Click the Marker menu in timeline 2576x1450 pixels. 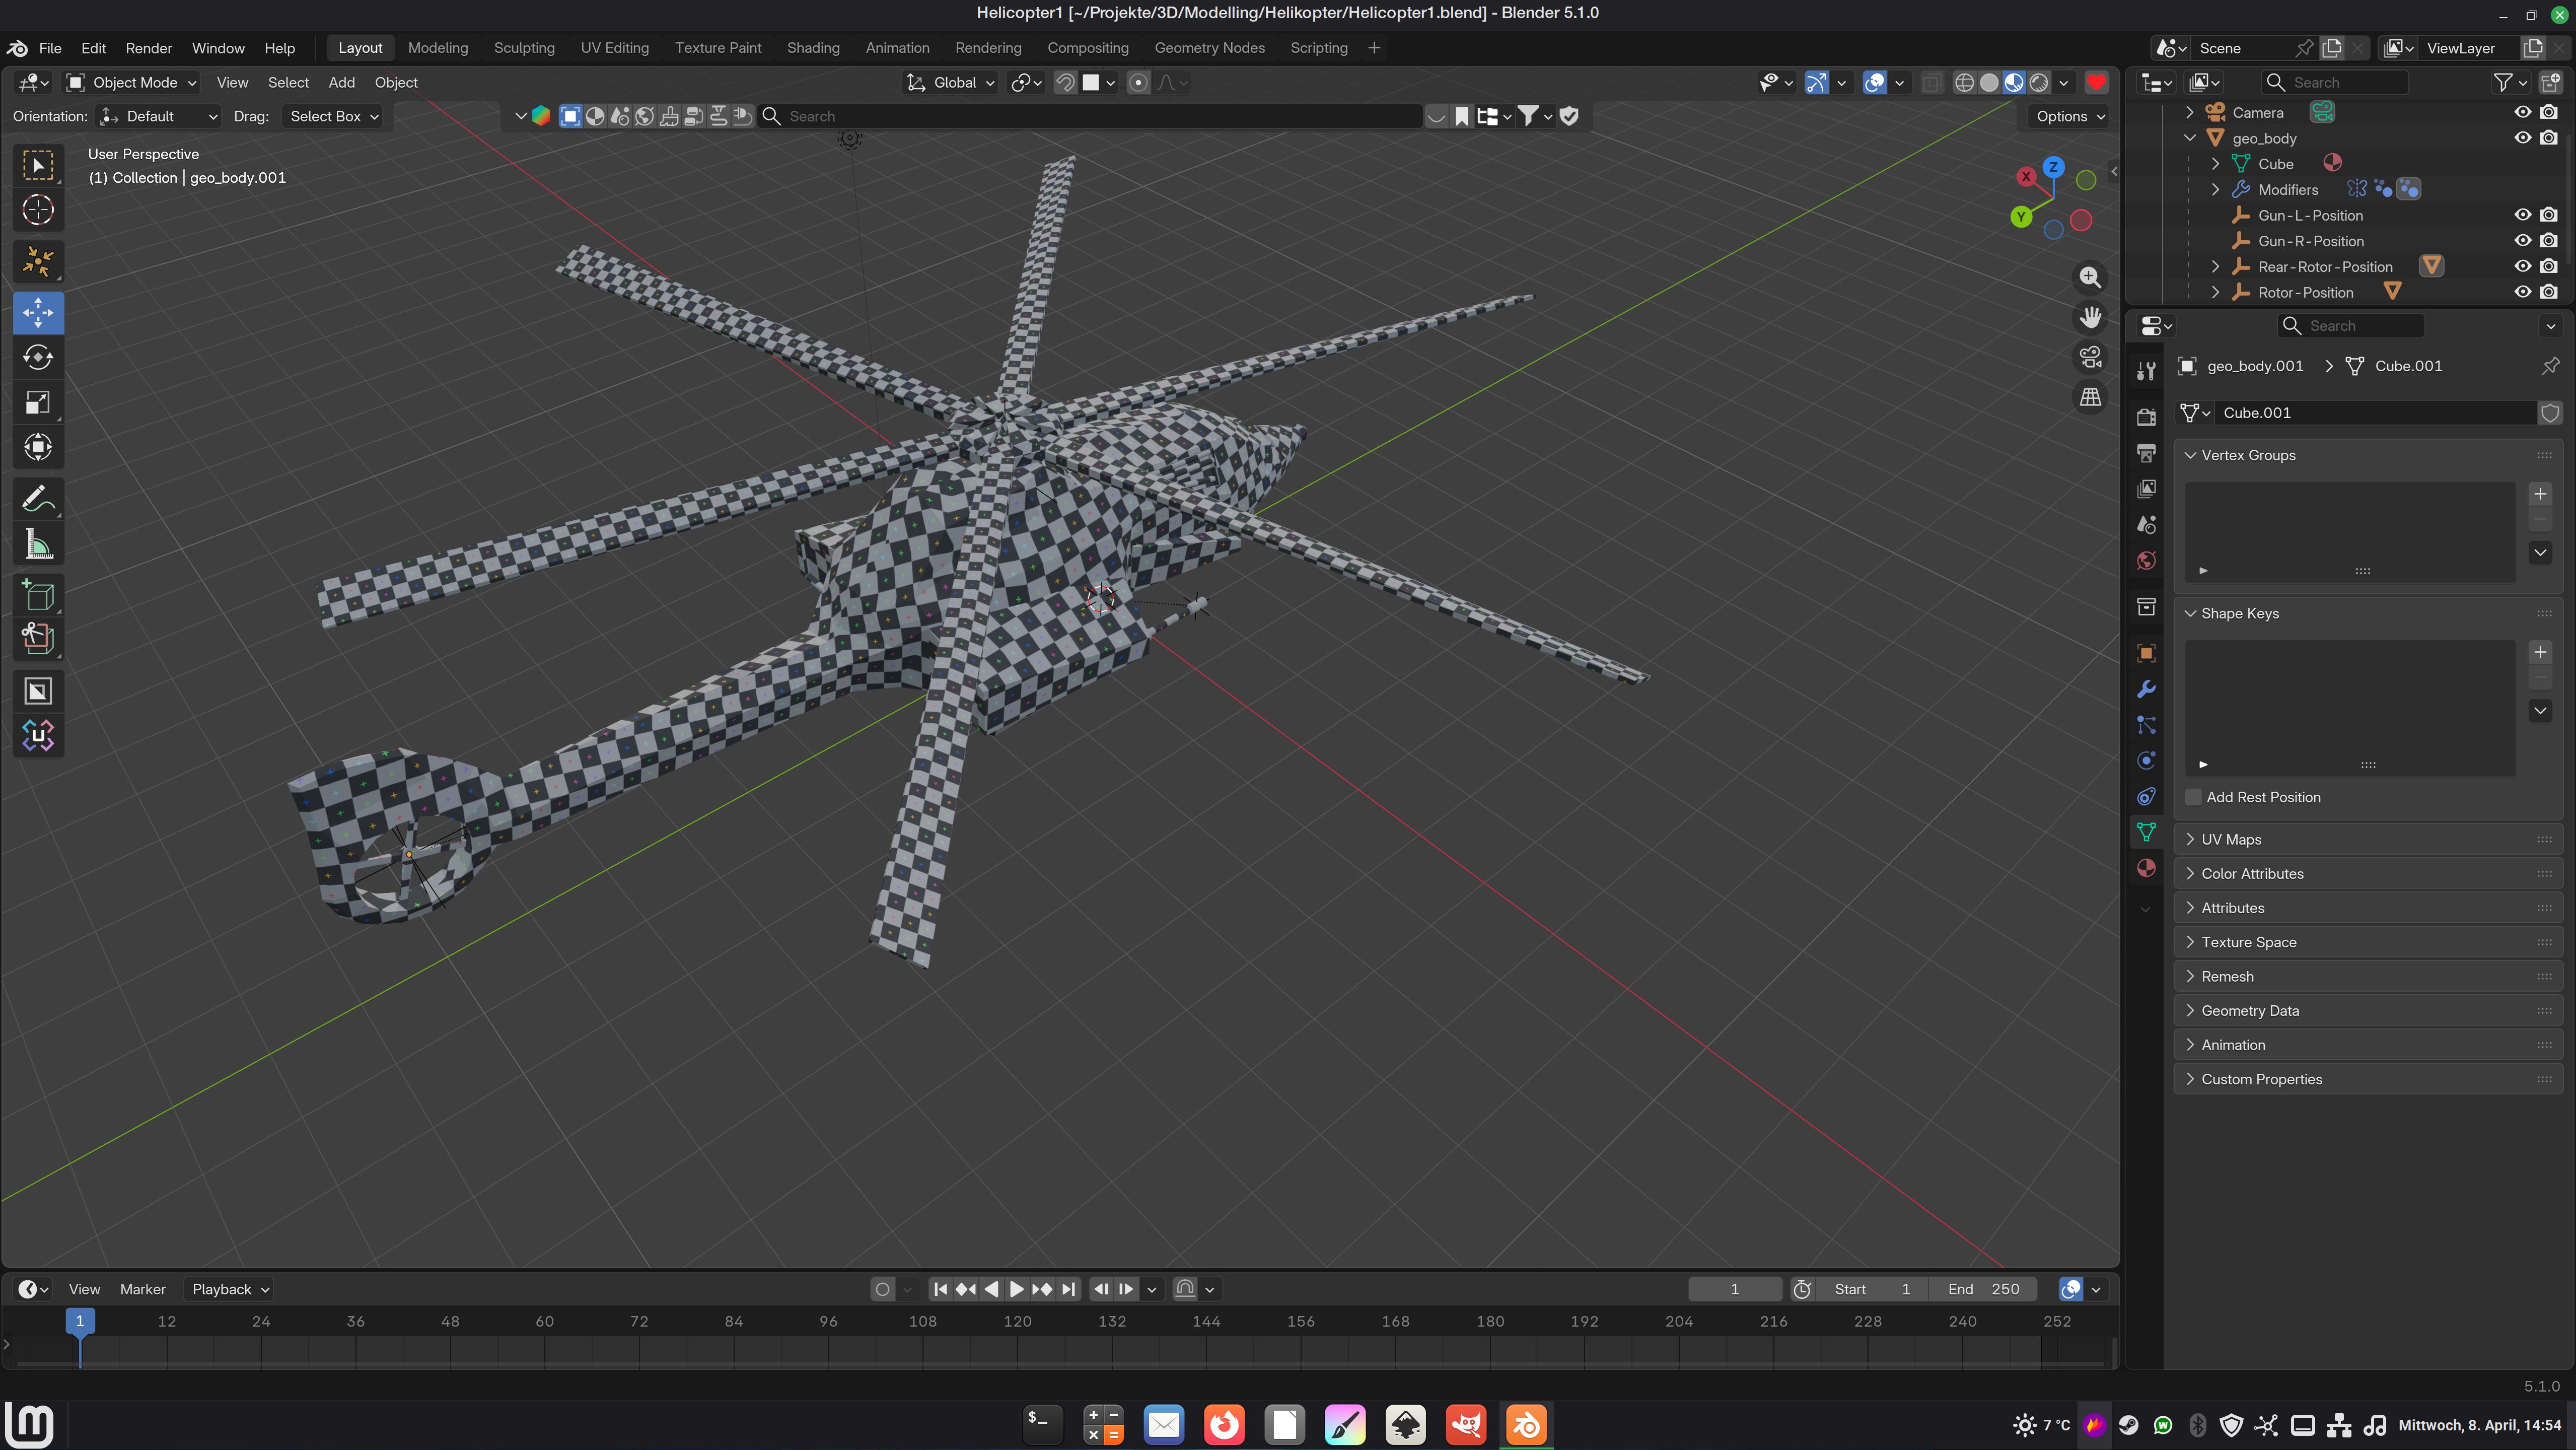[143, 1289]
